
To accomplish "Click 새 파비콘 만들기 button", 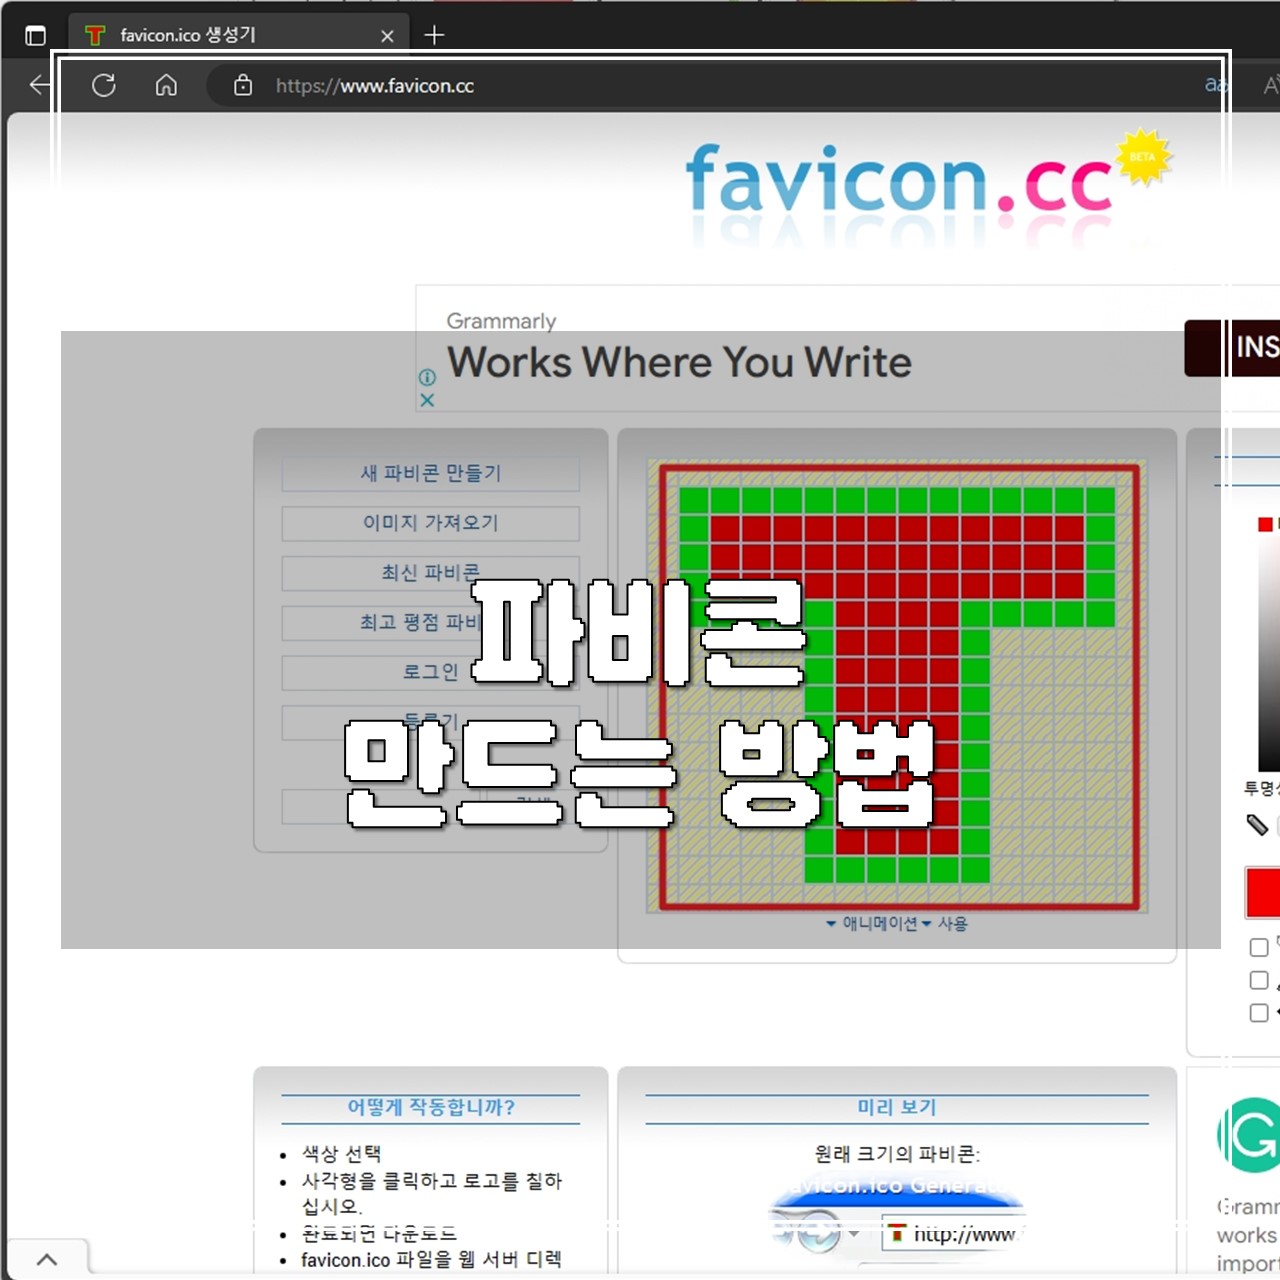I will tap(431, 473).
